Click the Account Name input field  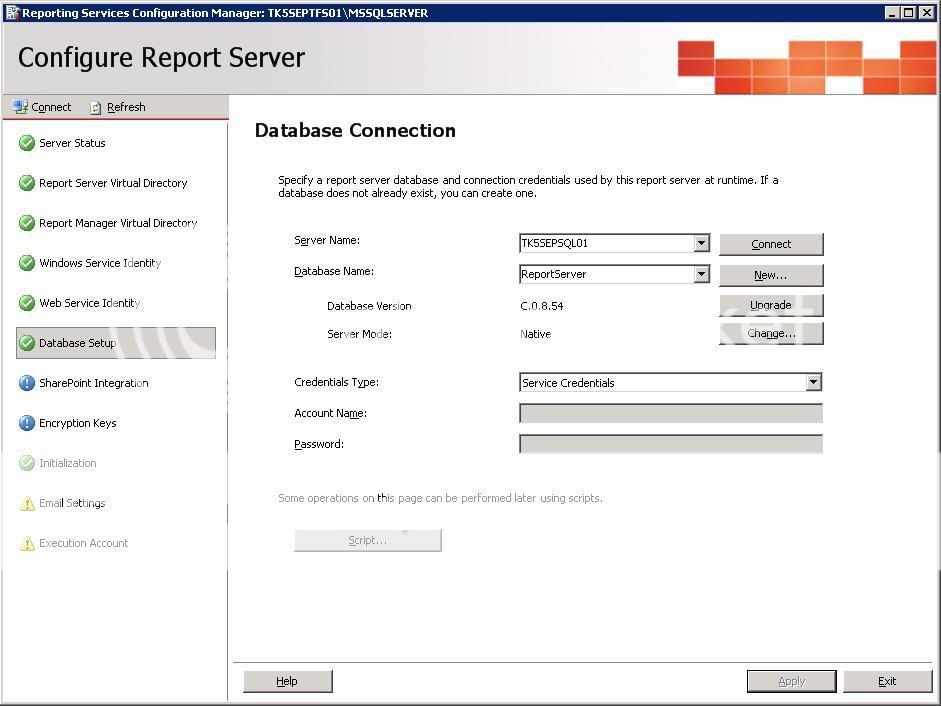pos(670,413)
